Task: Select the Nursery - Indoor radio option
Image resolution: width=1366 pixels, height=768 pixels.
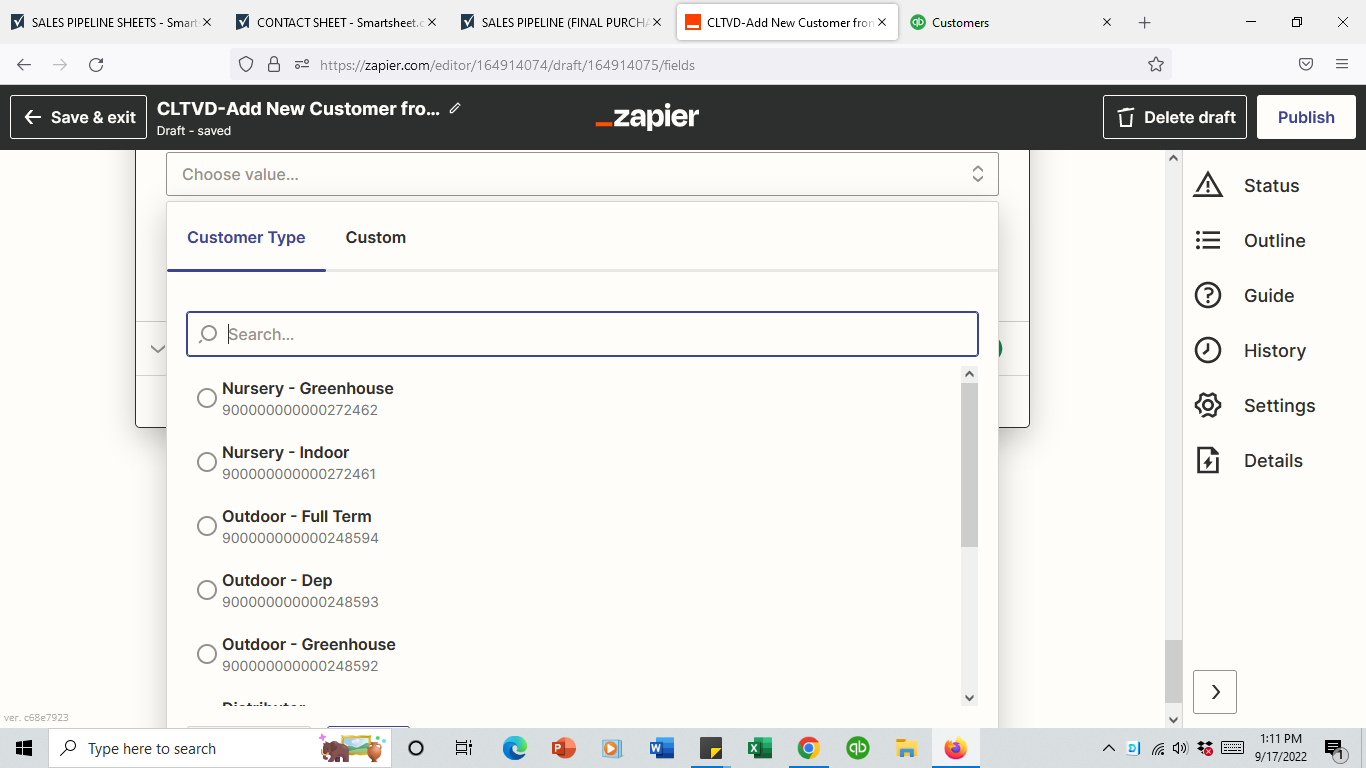Action: (207, 462)
